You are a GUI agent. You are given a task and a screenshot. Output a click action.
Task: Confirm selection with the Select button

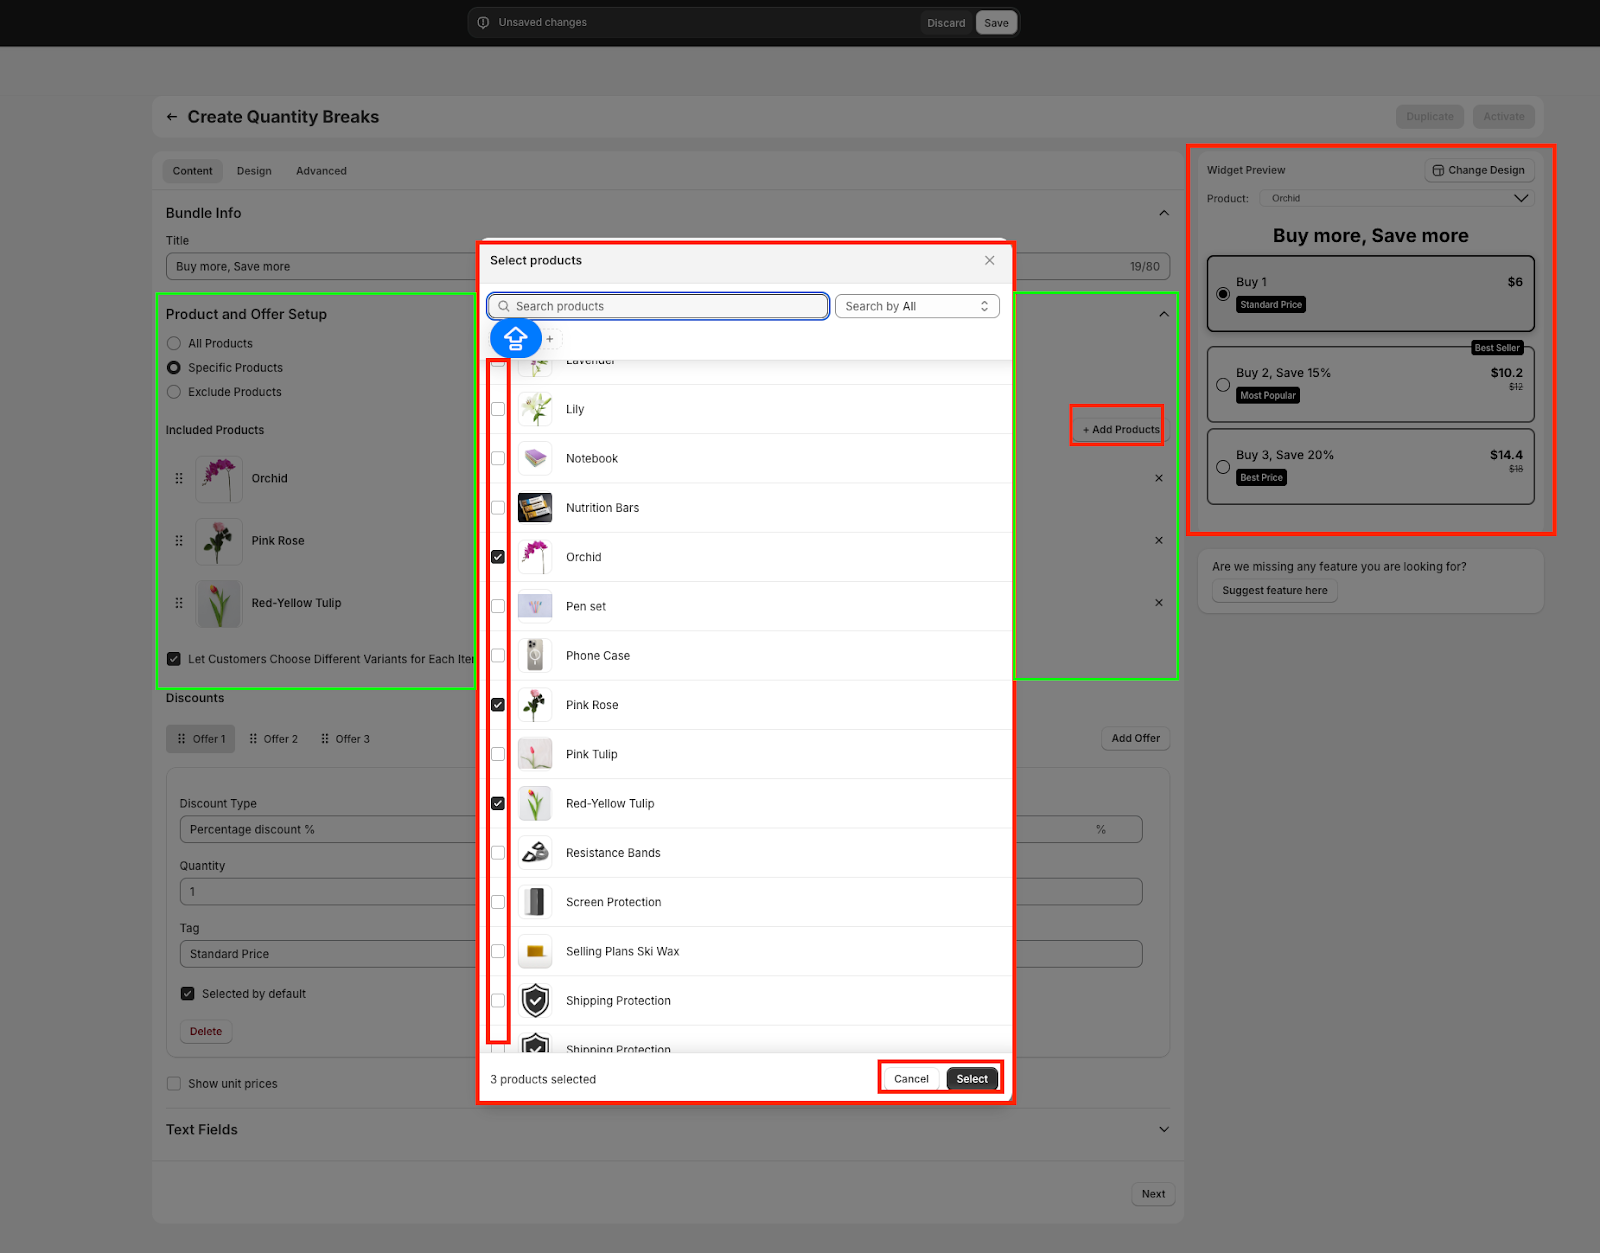(x=971, y=1079)
